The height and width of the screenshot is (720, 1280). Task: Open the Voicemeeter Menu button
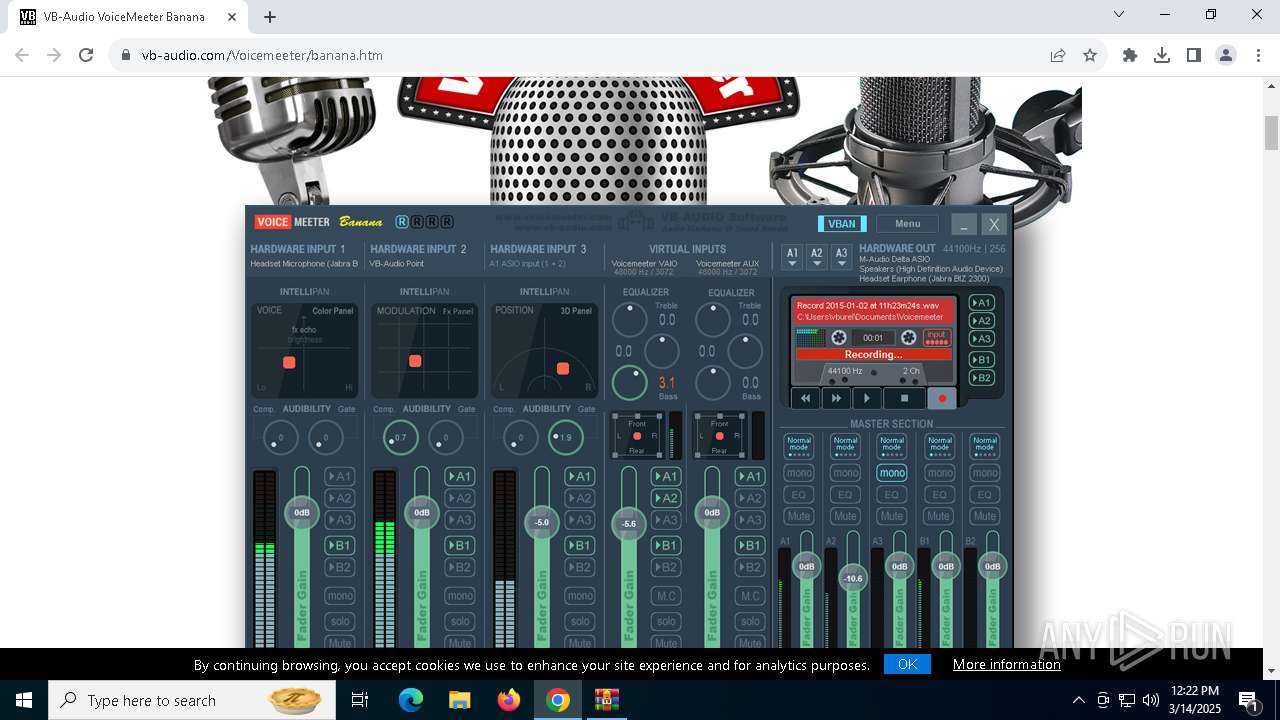[907, 224]
